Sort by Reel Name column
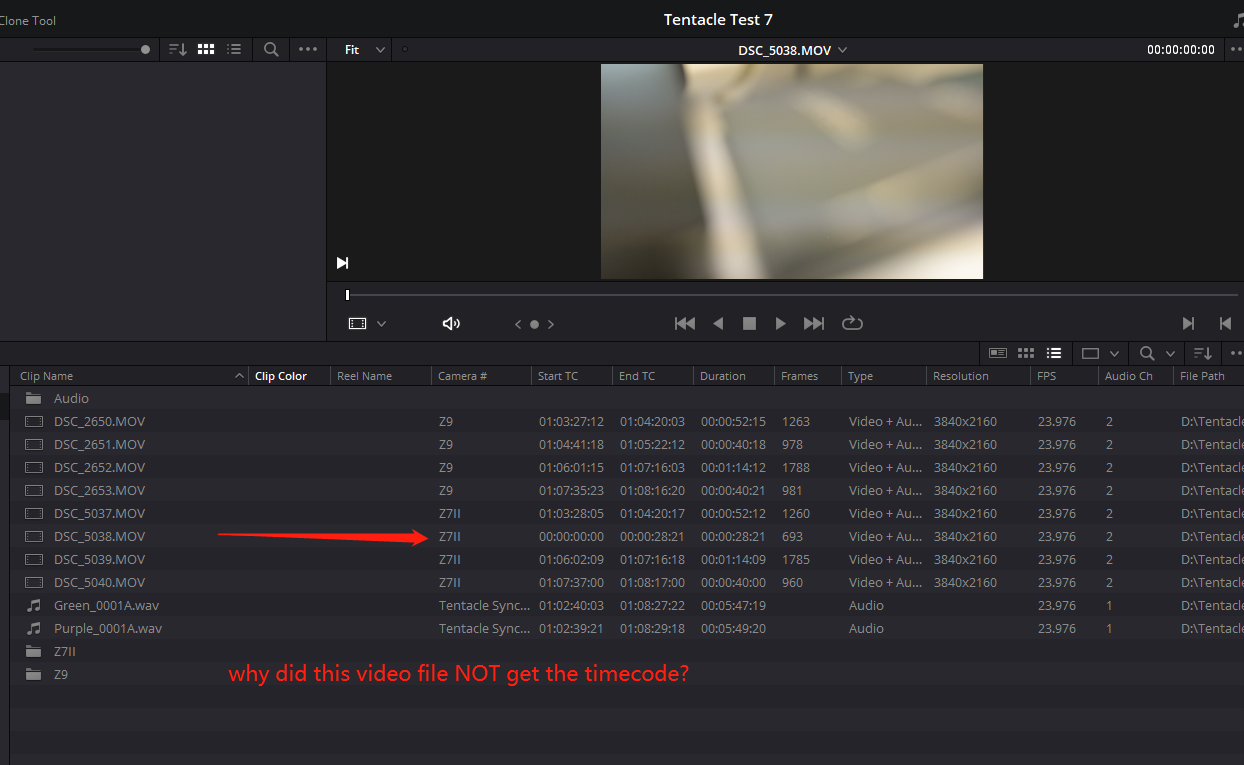Image resolution: width=1244 pixels, height=765 pixels. (x=364, y=376)
